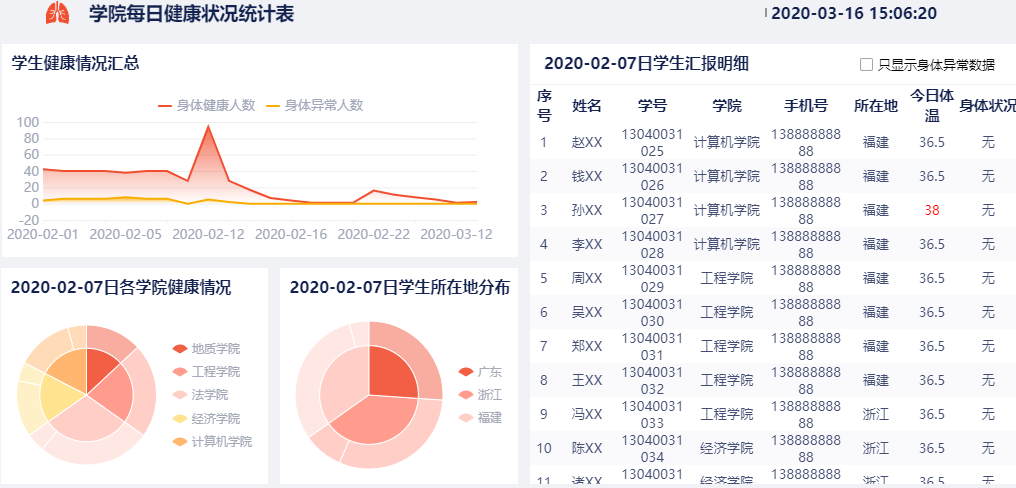Click the 2020-02-07日各学院健康情况 panel title
Viewport: 1016px width, 488px height.
coord(121,287)
